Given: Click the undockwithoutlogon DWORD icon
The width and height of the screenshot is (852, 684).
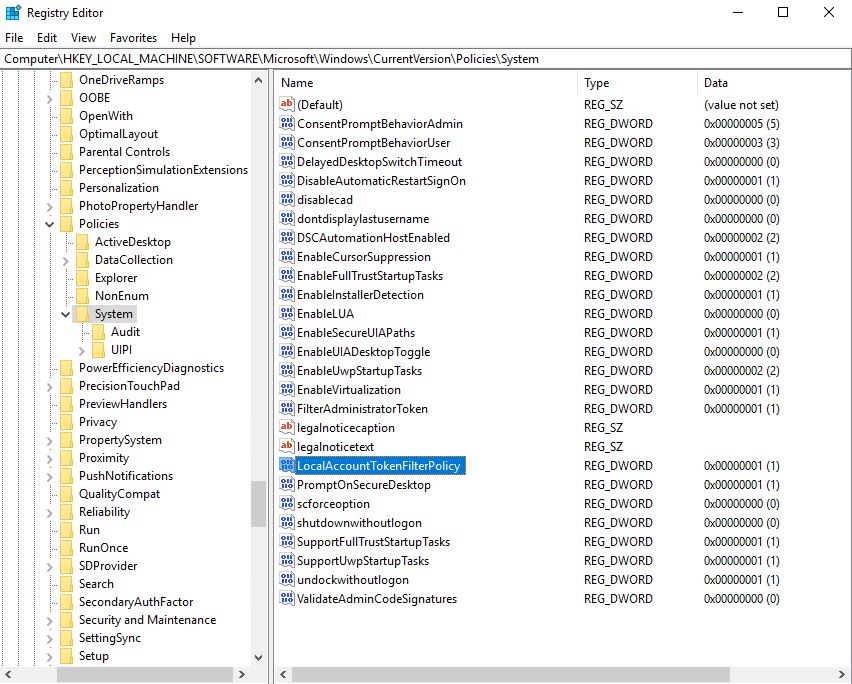Looking at the screenshot, I should (286, 580).
